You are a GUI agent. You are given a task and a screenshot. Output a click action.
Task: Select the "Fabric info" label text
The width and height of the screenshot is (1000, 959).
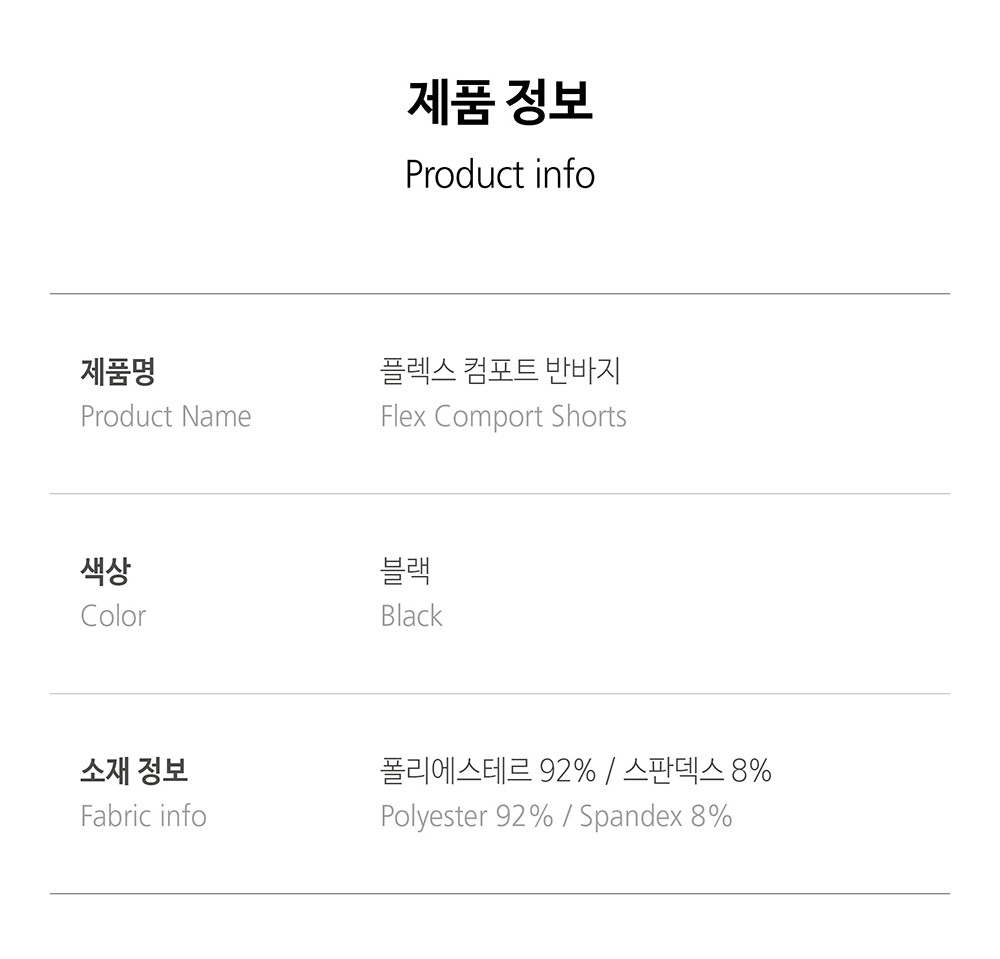click(143, 816)
